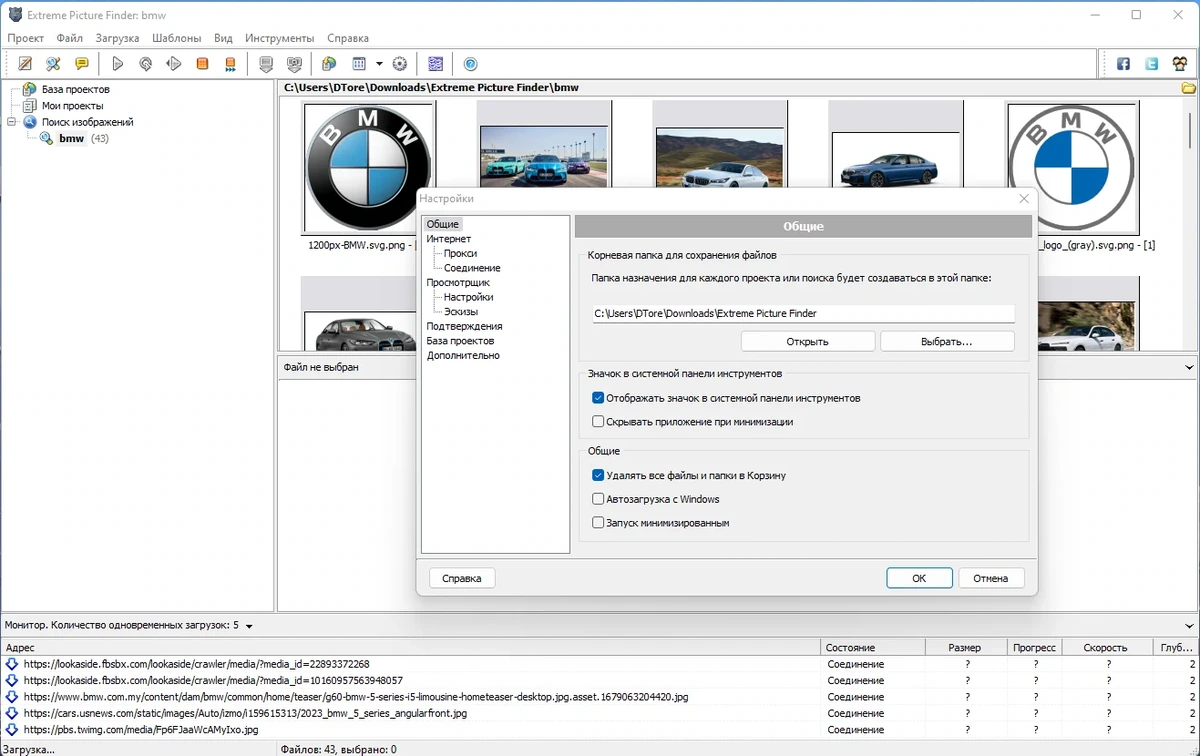Open the Загрузка menu
The image size is (1200, 756).
[x=118, y=38]
